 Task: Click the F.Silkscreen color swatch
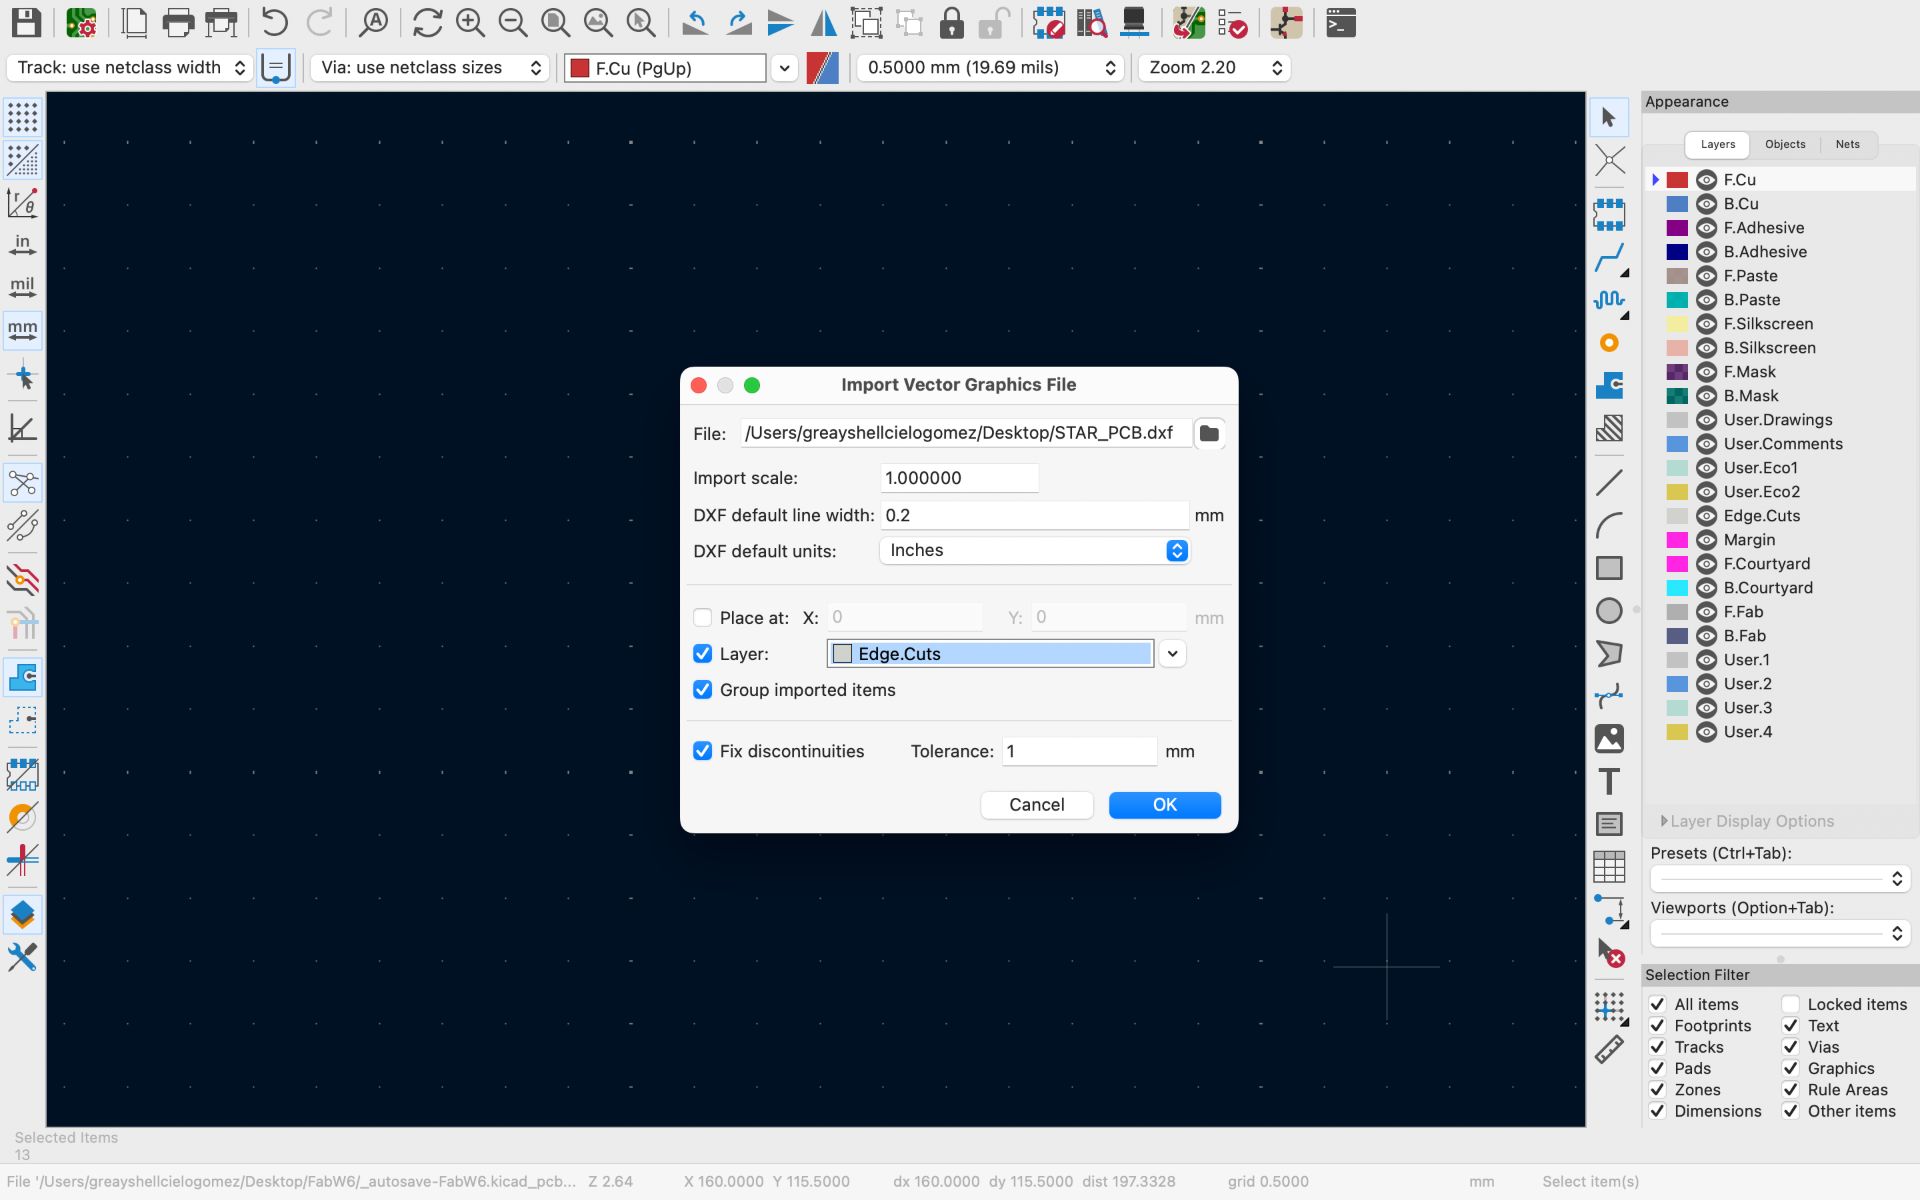pyautogui.click(x=1677, y=324)
